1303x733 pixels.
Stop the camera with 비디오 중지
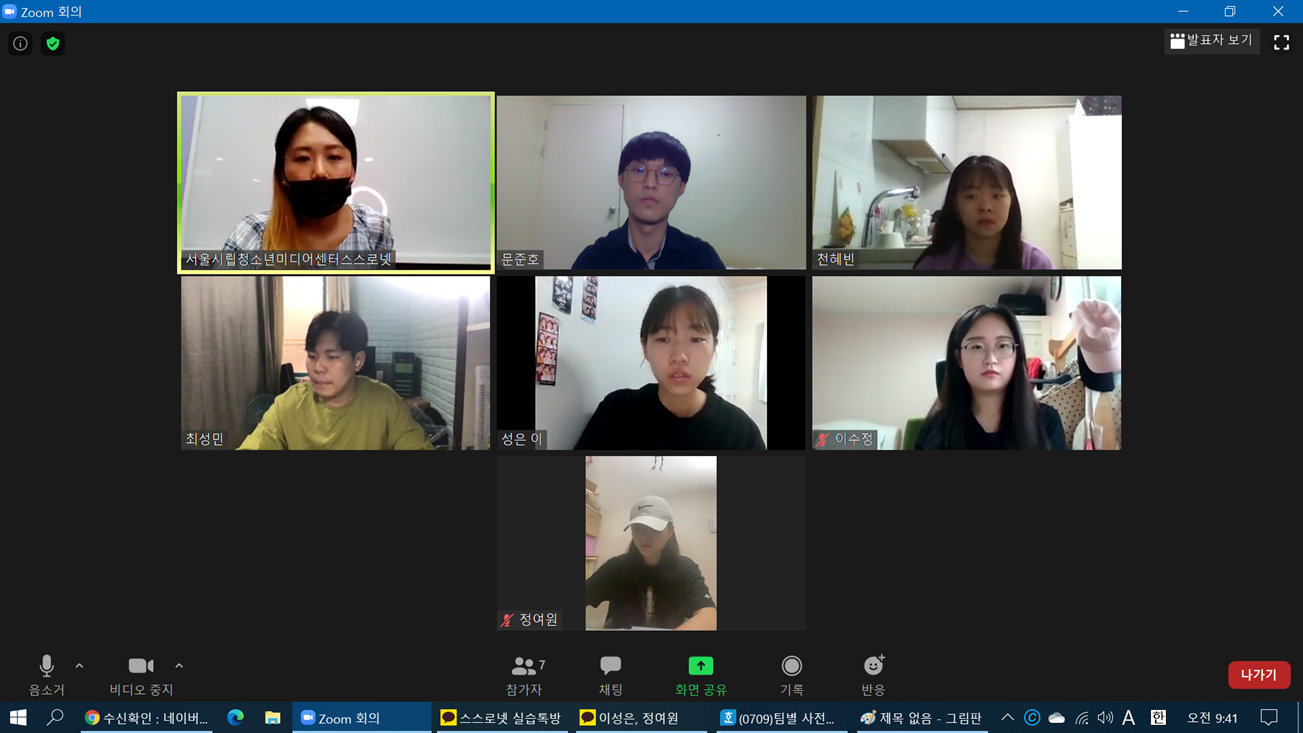click(141, 675)
